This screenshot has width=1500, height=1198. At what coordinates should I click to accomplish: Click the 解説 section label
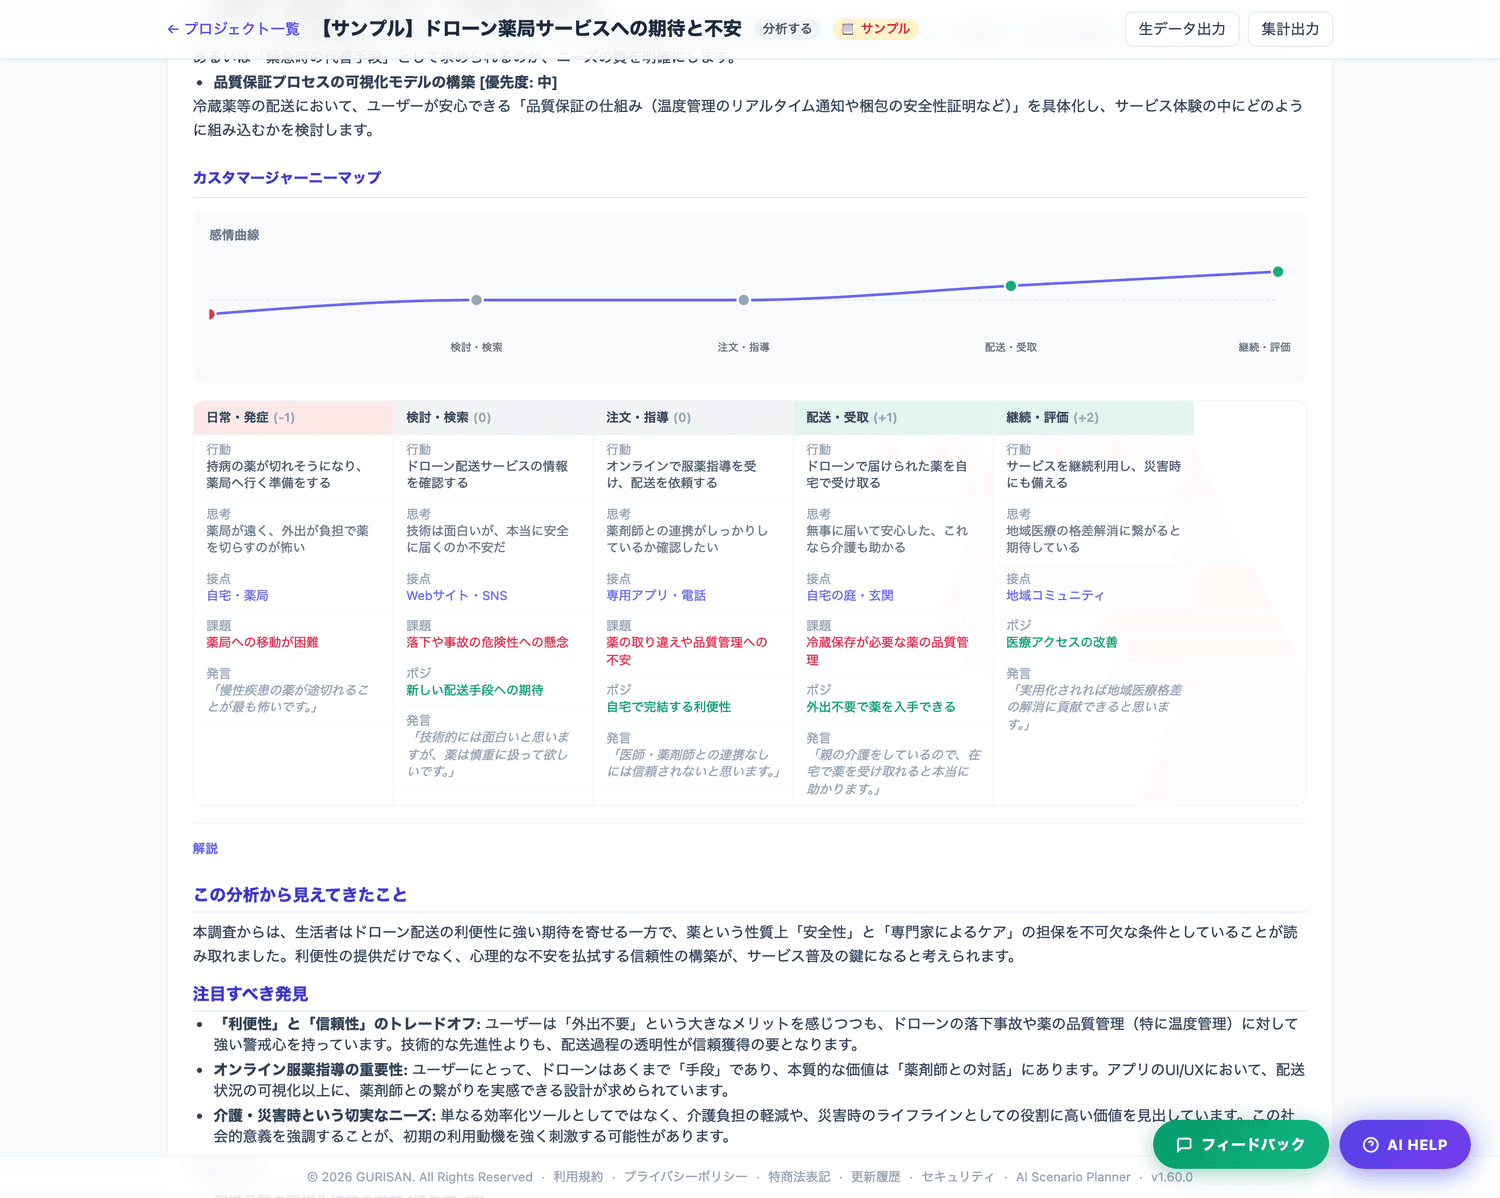[x=205, y=848]
